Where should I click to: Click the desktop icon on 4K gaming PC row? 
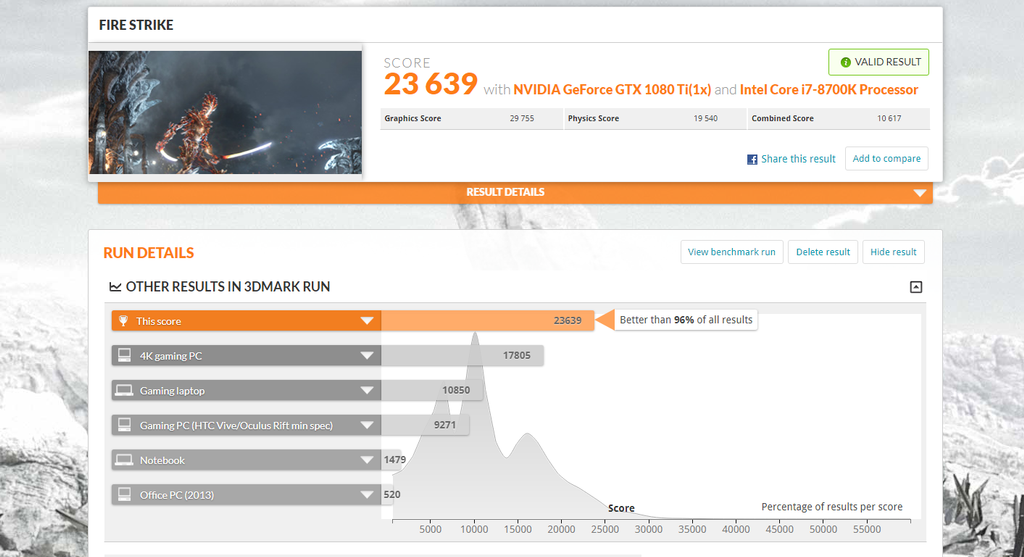pos(123,355)
